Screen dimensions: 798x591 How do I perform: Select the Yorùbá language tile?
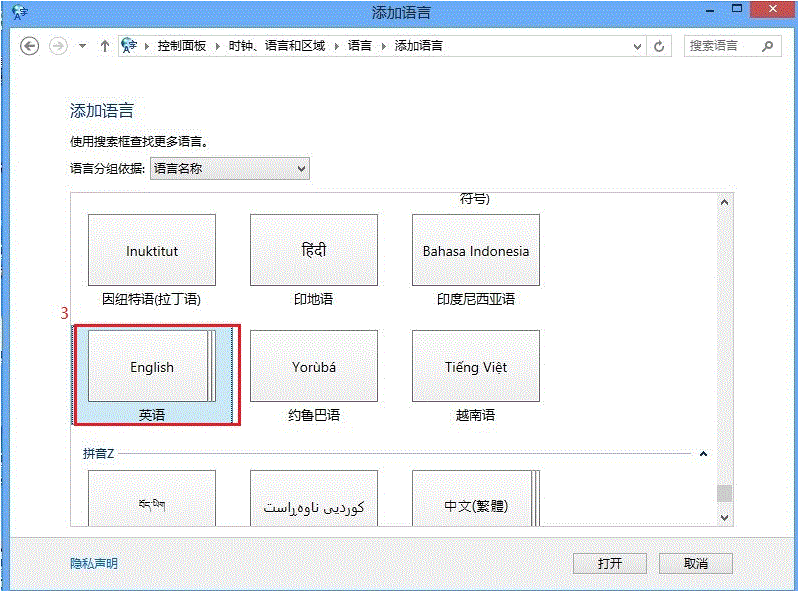314,366
